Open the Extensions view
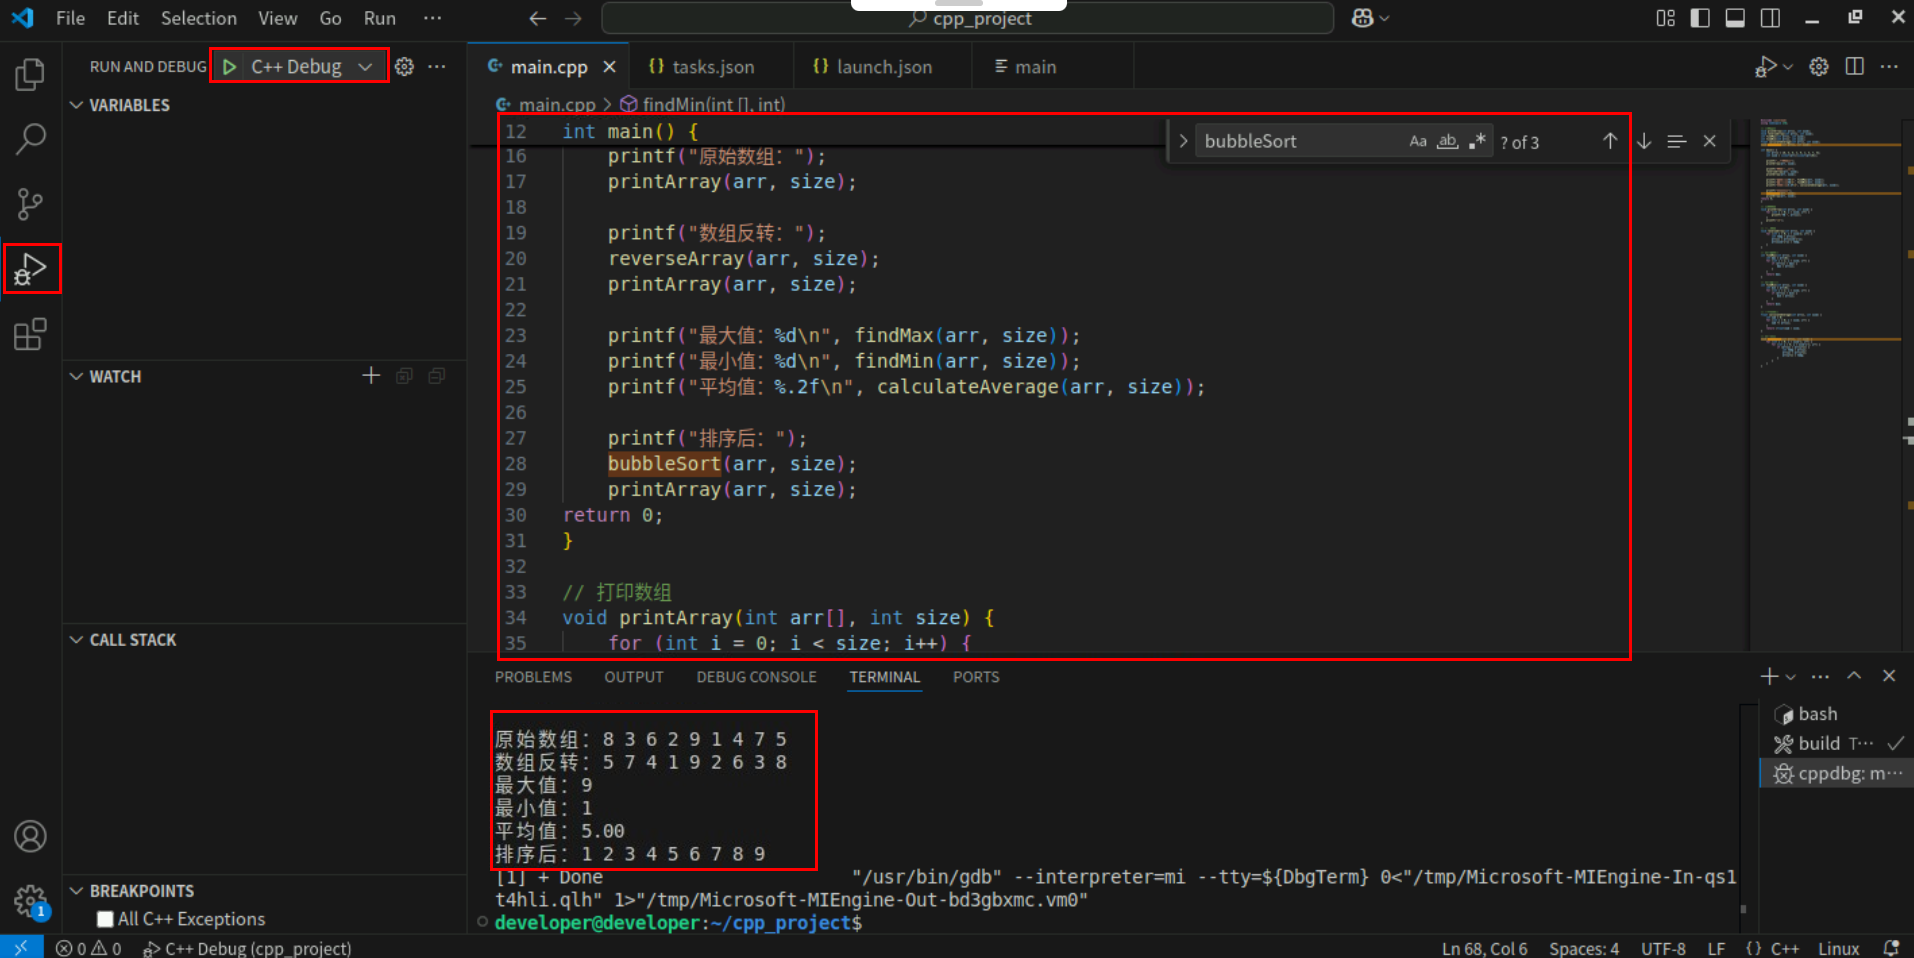Image resolution: width=1914 pixels, height=958 pixels. 30,334
